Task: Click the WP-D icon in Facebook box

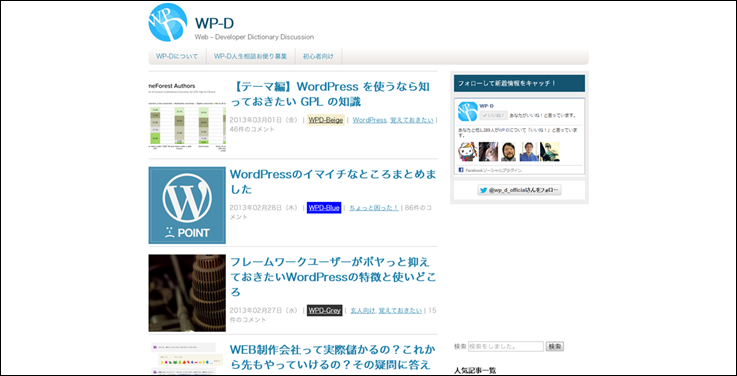Action: coord(468,112)
